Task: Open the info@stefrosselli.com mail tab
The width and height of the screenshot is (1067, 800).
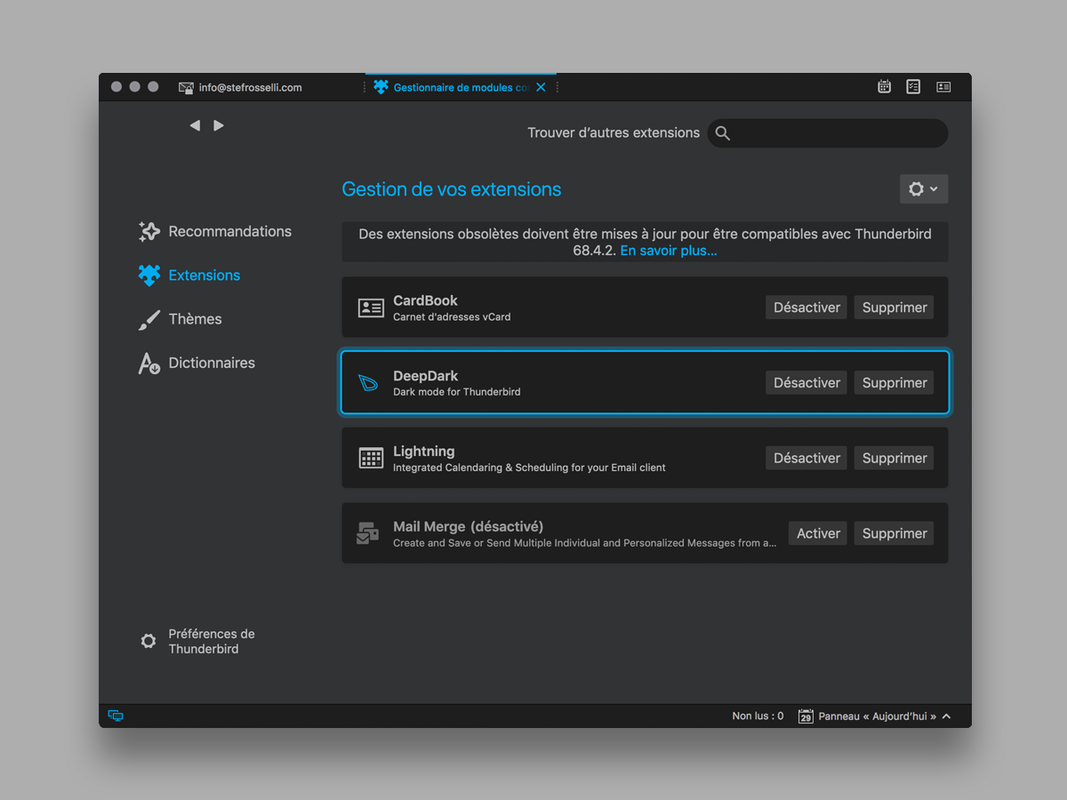Action: pyautogui.click(x=240, y=87)
